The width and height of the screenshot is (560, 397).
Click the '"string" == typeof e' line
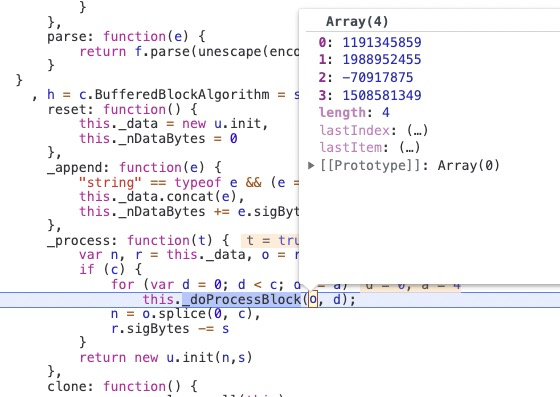[x=189, y=182]
